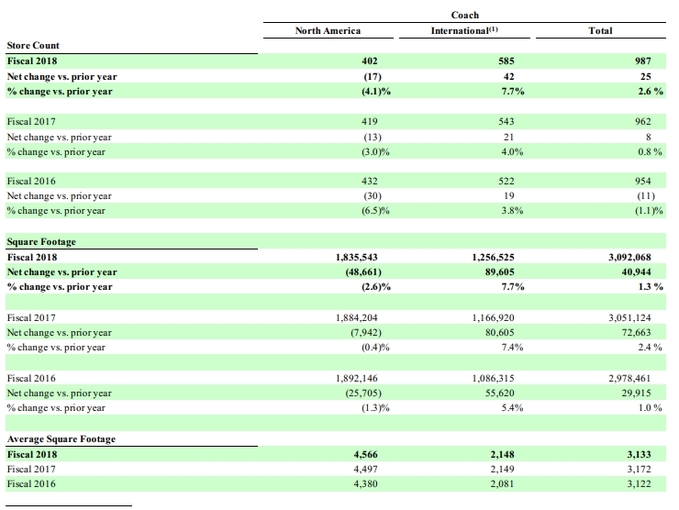Viewport: 679px width, 510px height.
Task: Select square footage 1,835,543
Action: pos(356,258)
